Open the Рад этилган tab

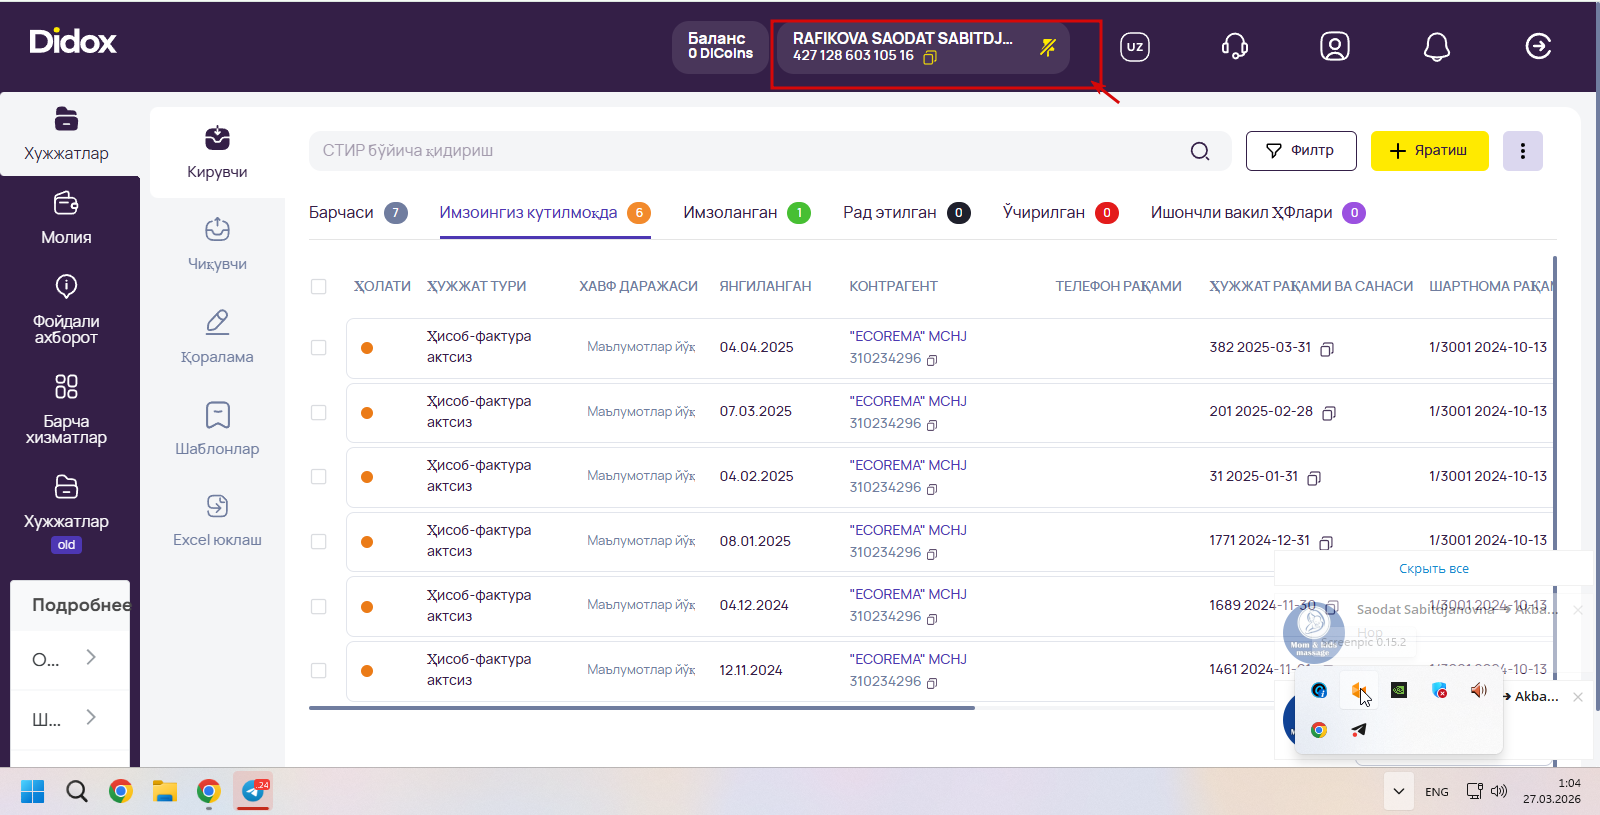(x=907, y=213)
